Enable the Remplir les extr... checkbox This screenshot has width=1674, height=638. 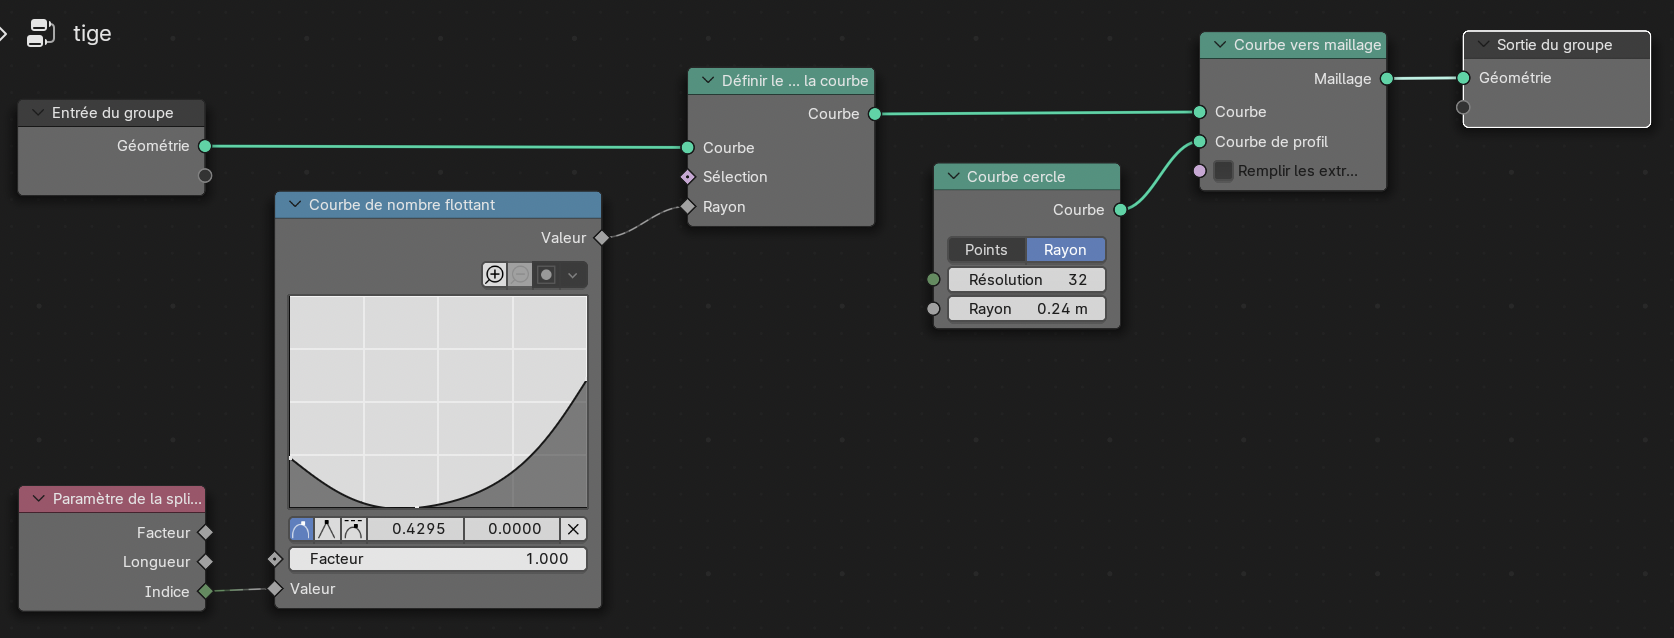pos(1223,171)
